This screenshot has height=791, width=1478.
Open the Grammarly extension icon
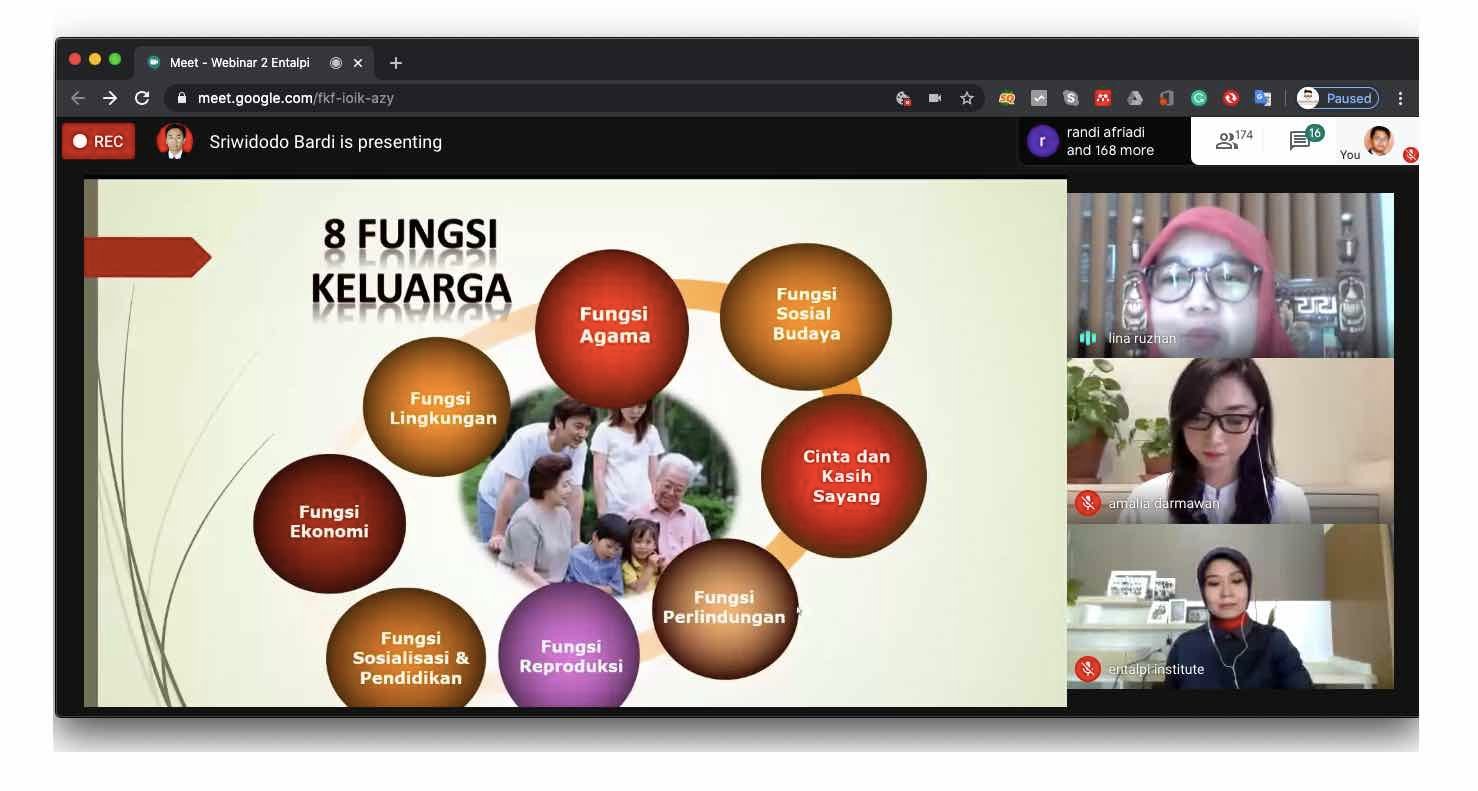coord(1199,98)
